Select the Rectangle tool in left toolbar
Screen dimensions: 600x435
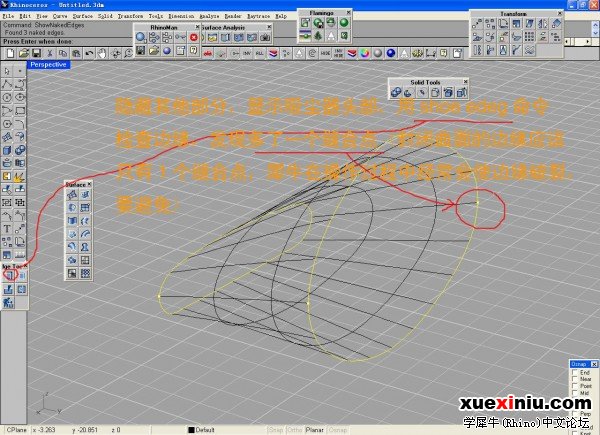pos(20,111)
